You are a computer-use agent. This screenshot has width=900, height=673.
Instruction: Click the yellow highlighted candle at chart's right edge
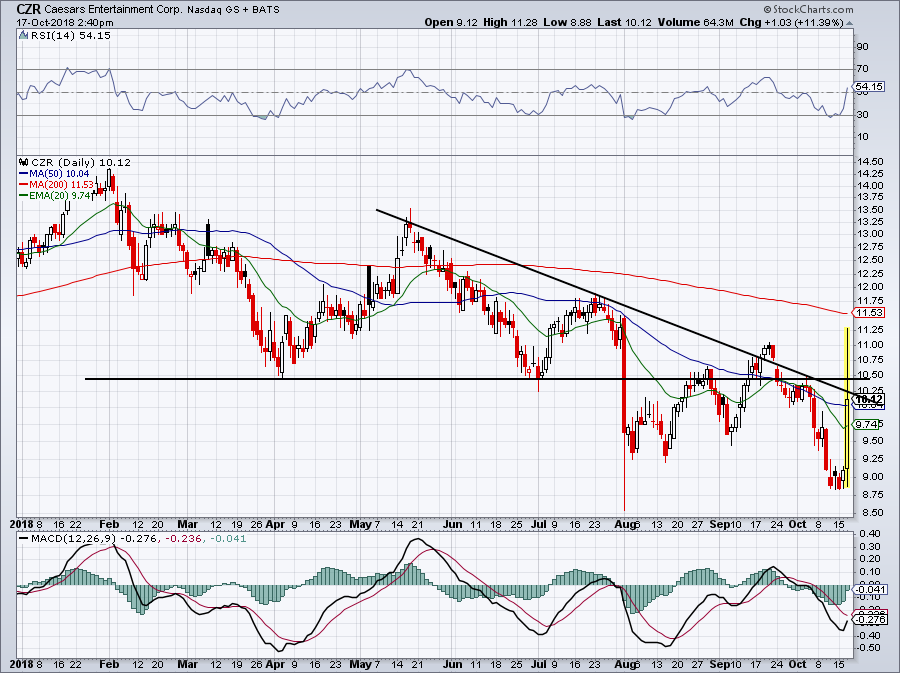tap(847, 407)
